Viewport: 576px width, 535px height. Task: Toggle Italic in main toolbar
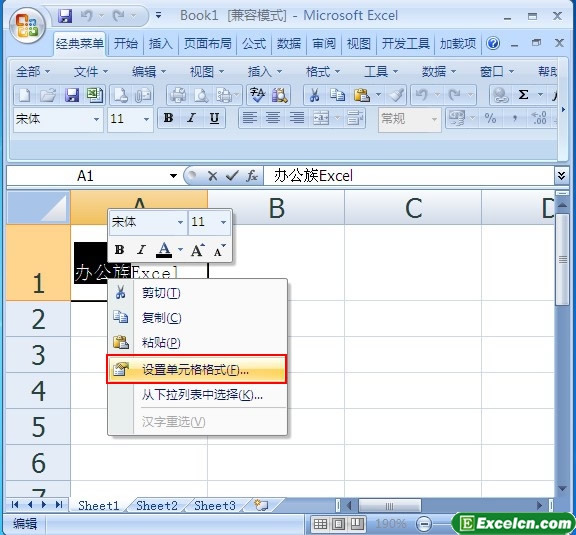191,118
